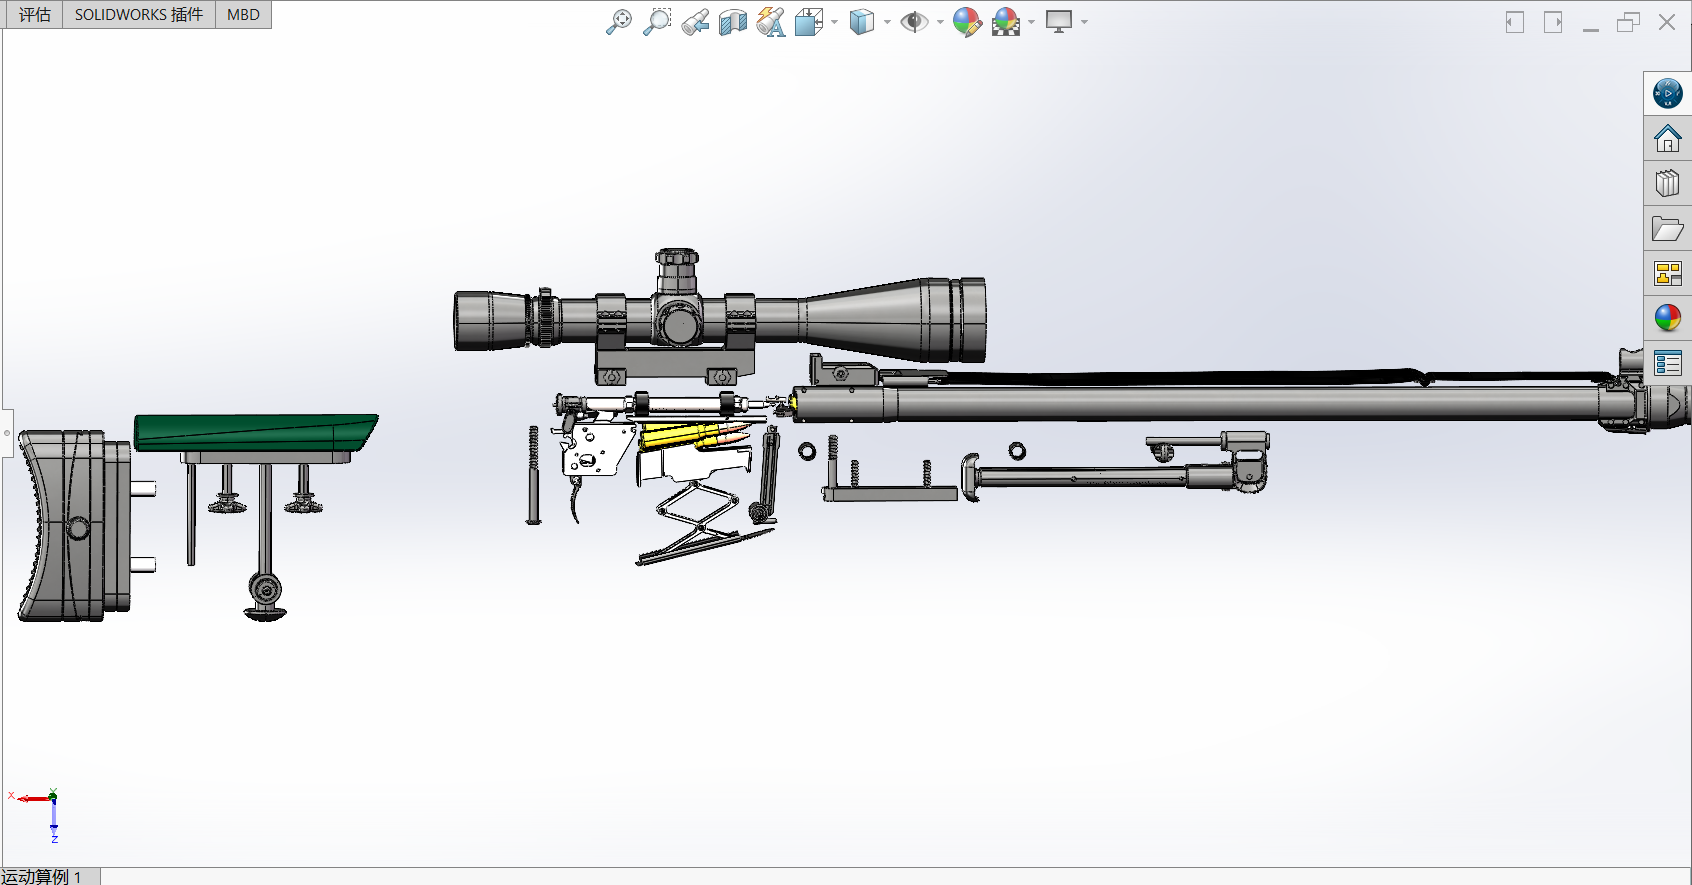Expand Display Style dropdown arrow
This screenshot has width=1692, height=885.
[x=887, y=22]
